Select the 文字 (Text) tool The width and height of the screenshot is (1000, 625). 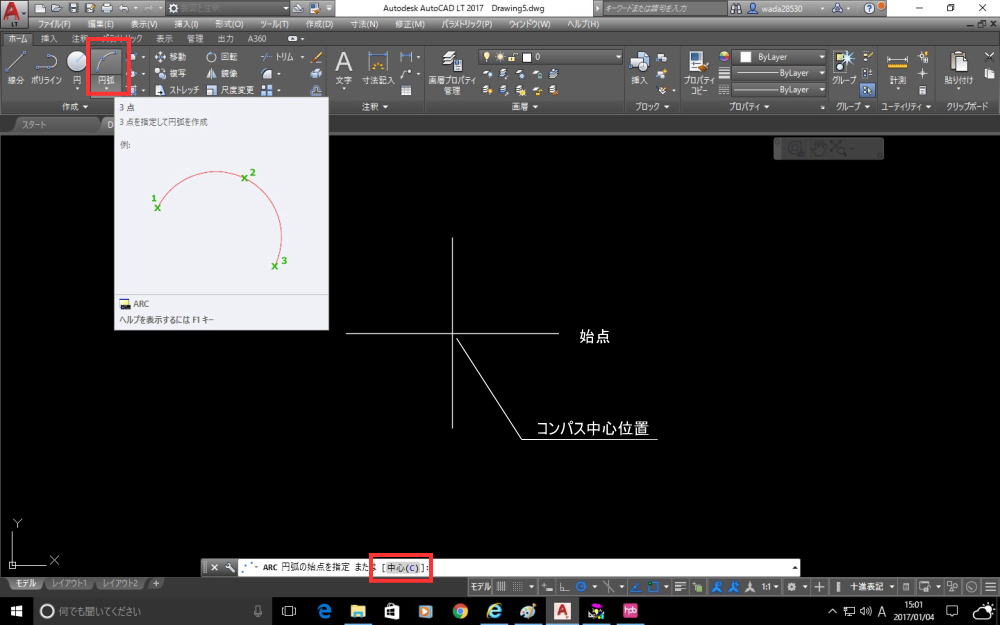click(343, 69)
